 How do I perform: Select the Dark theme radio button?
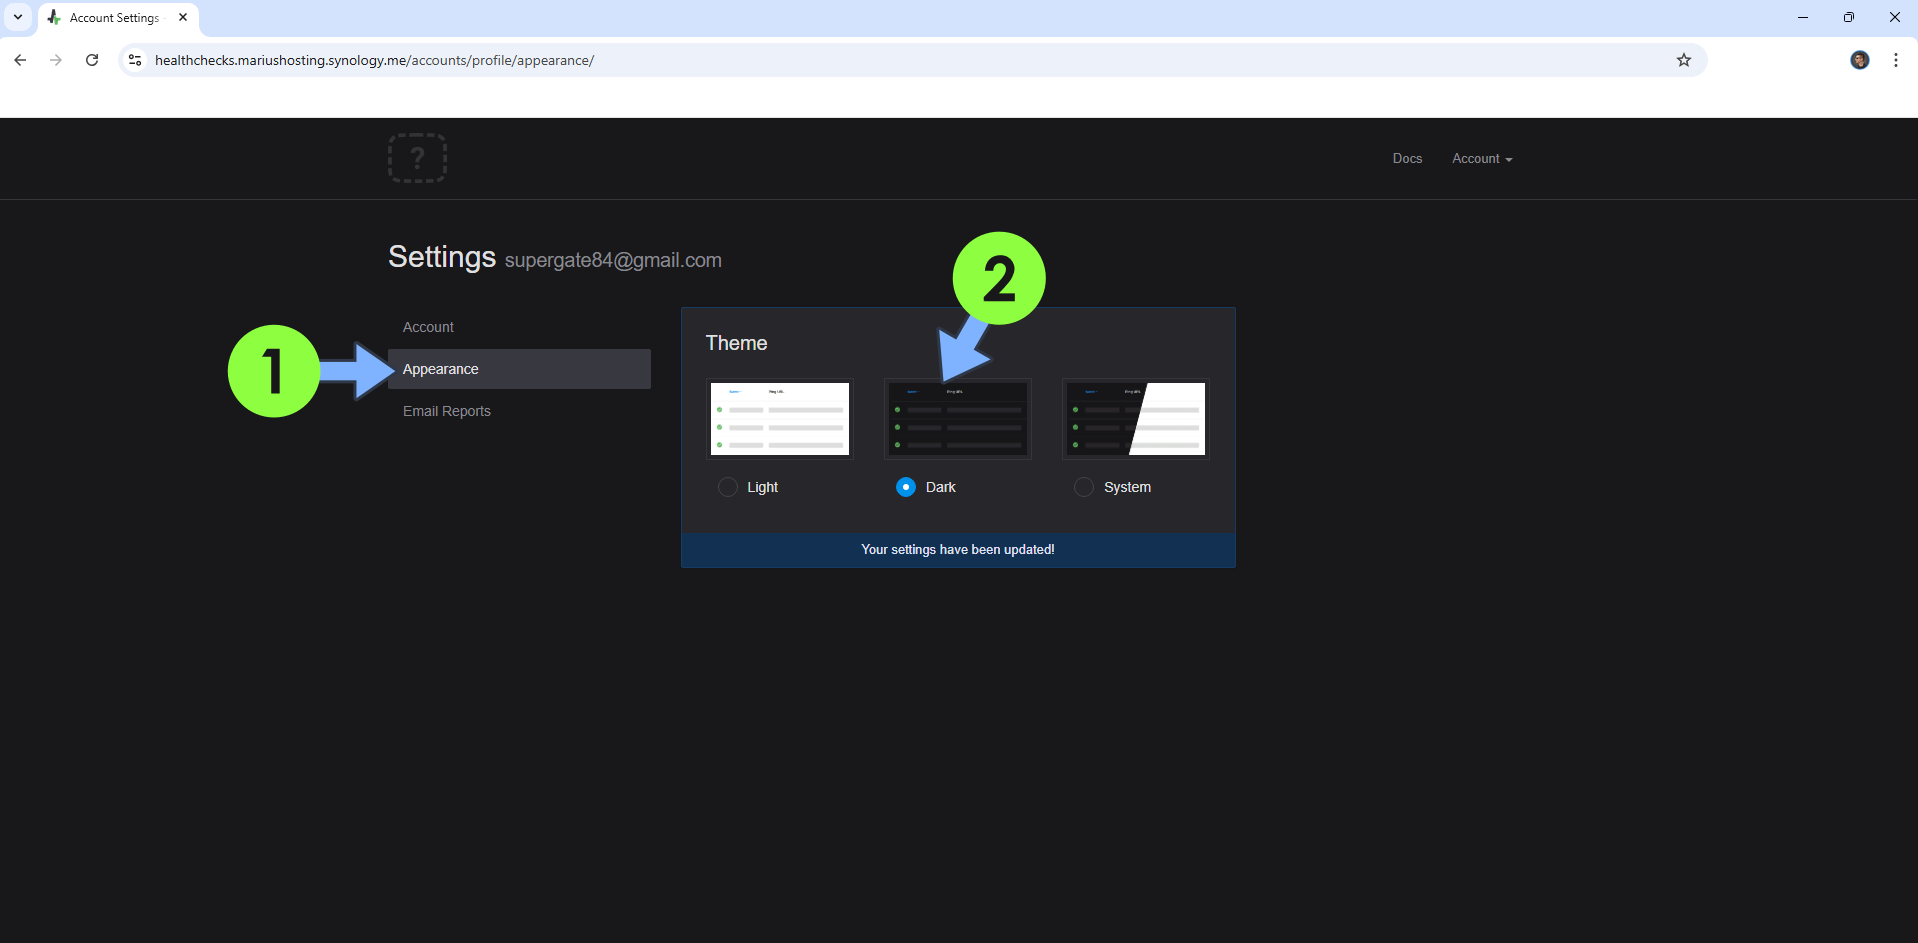(x=905, y=487)
